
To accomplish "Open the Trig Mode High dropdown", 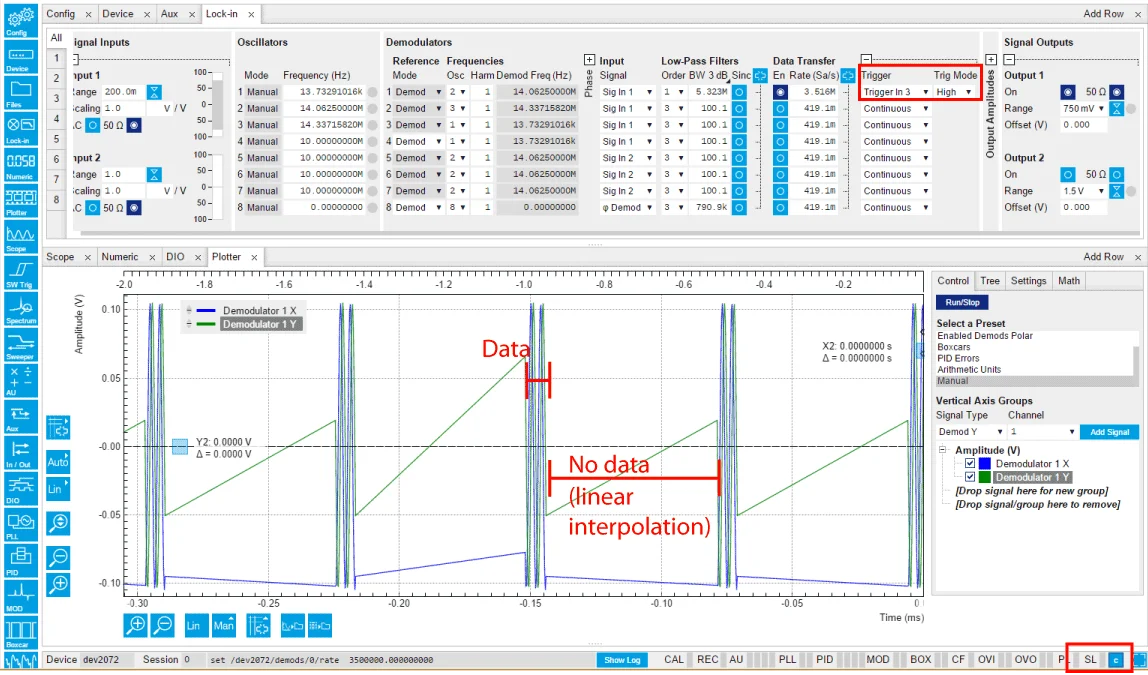I will click(954, 92).
